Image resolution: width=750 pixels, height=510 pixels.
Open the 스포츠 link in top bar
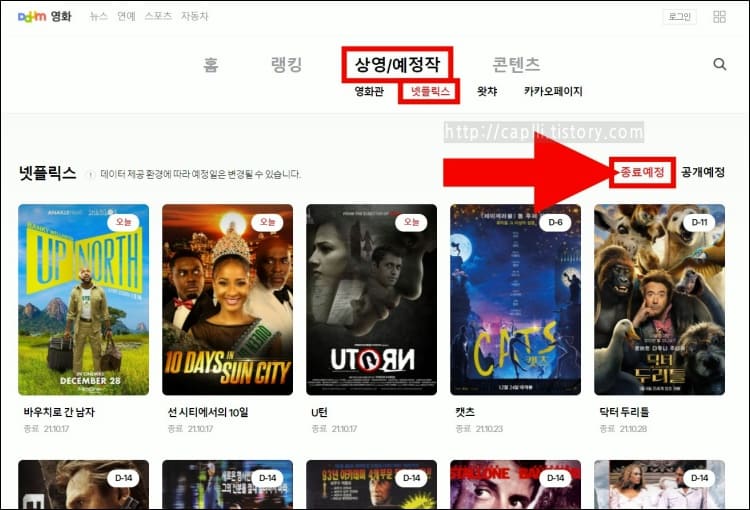pos(158,16)
